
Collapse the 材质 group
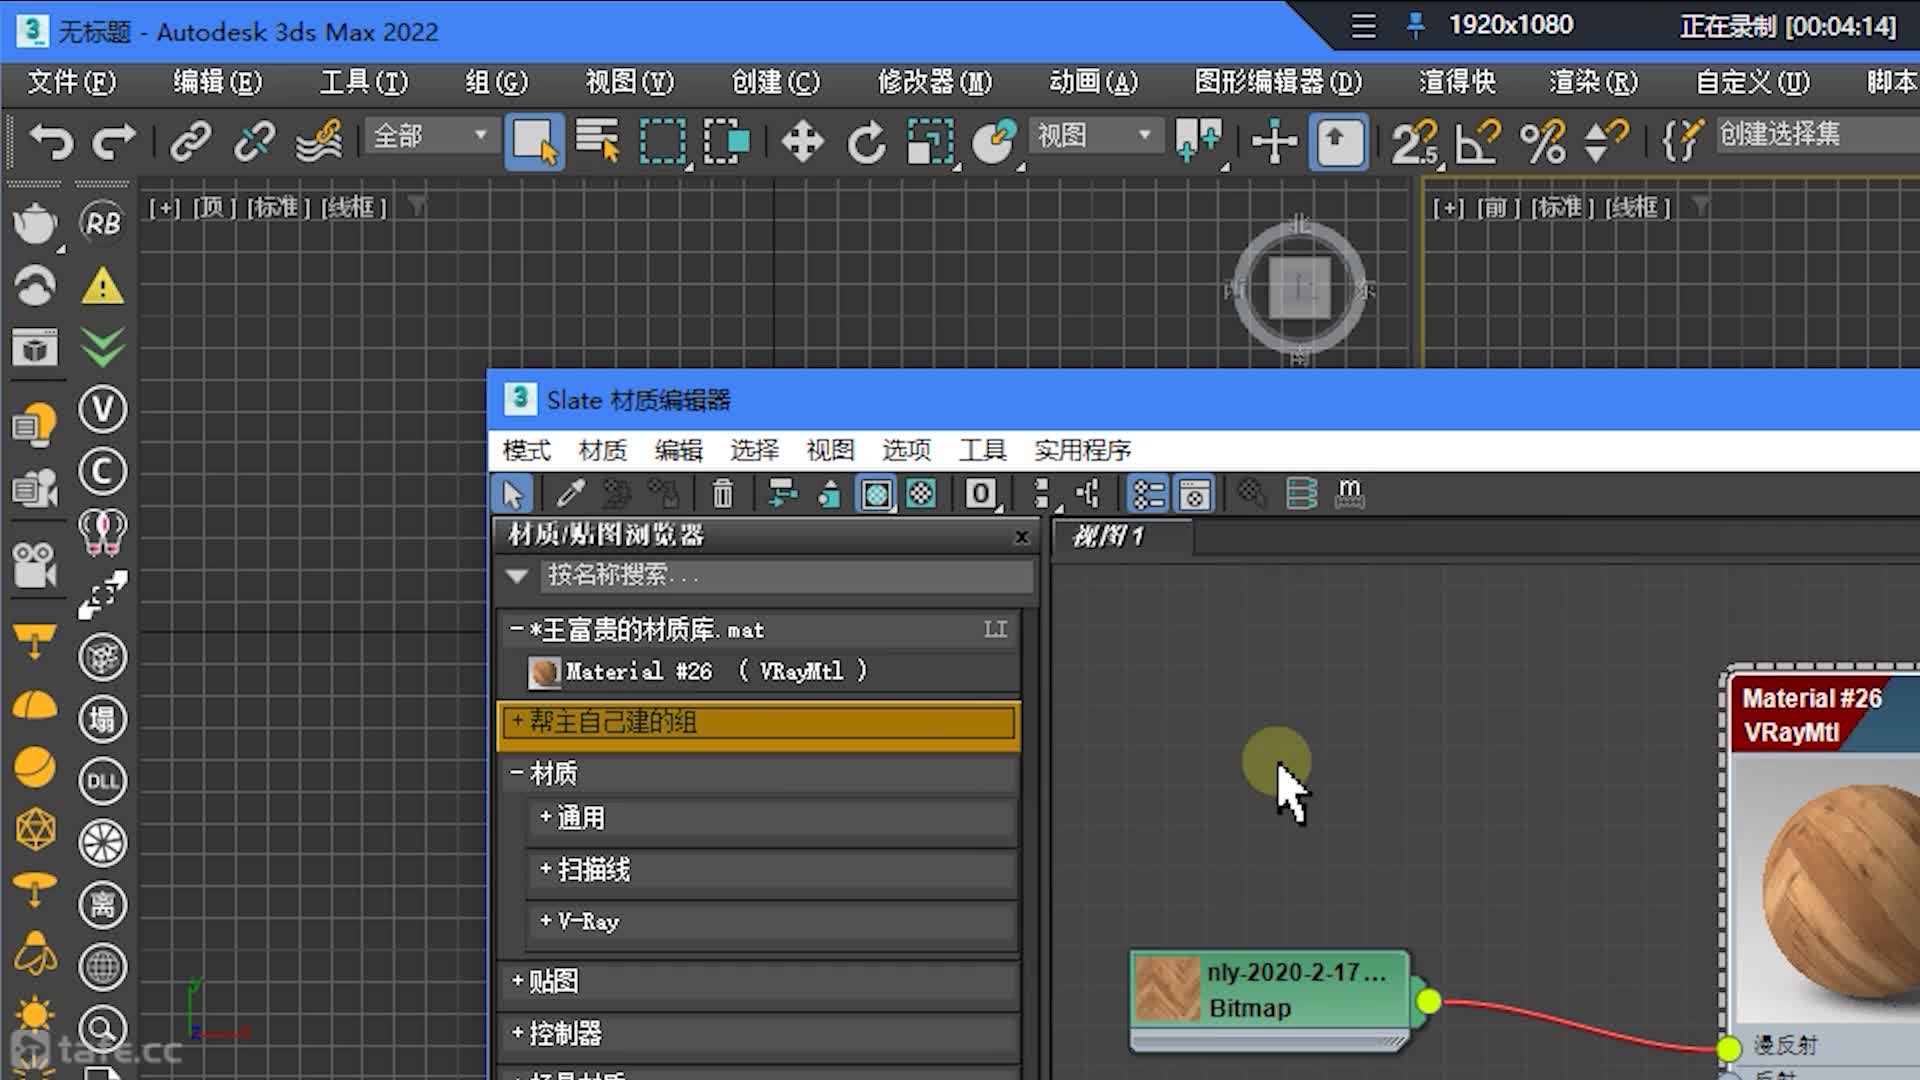(x=517, y=772)
